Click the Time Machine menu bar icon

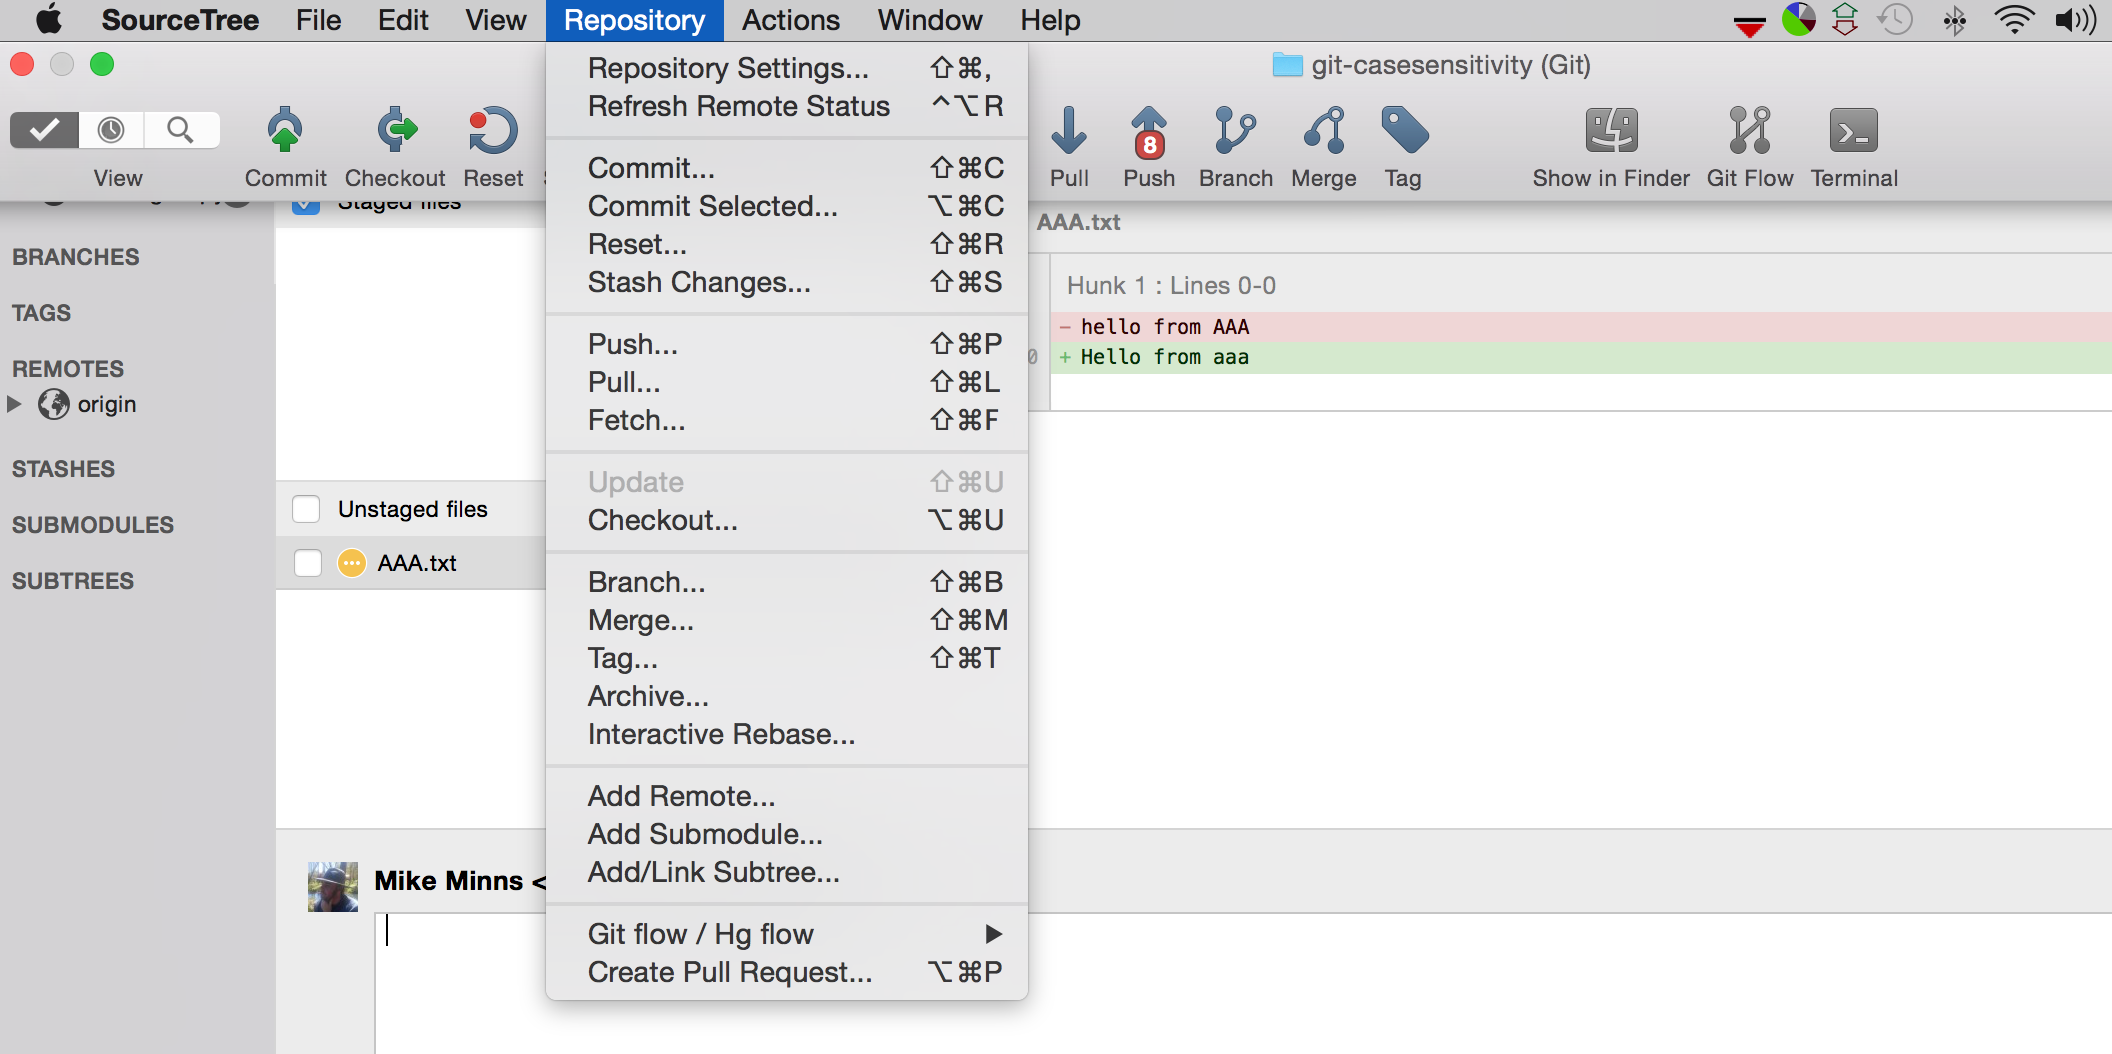(1895, 20)
